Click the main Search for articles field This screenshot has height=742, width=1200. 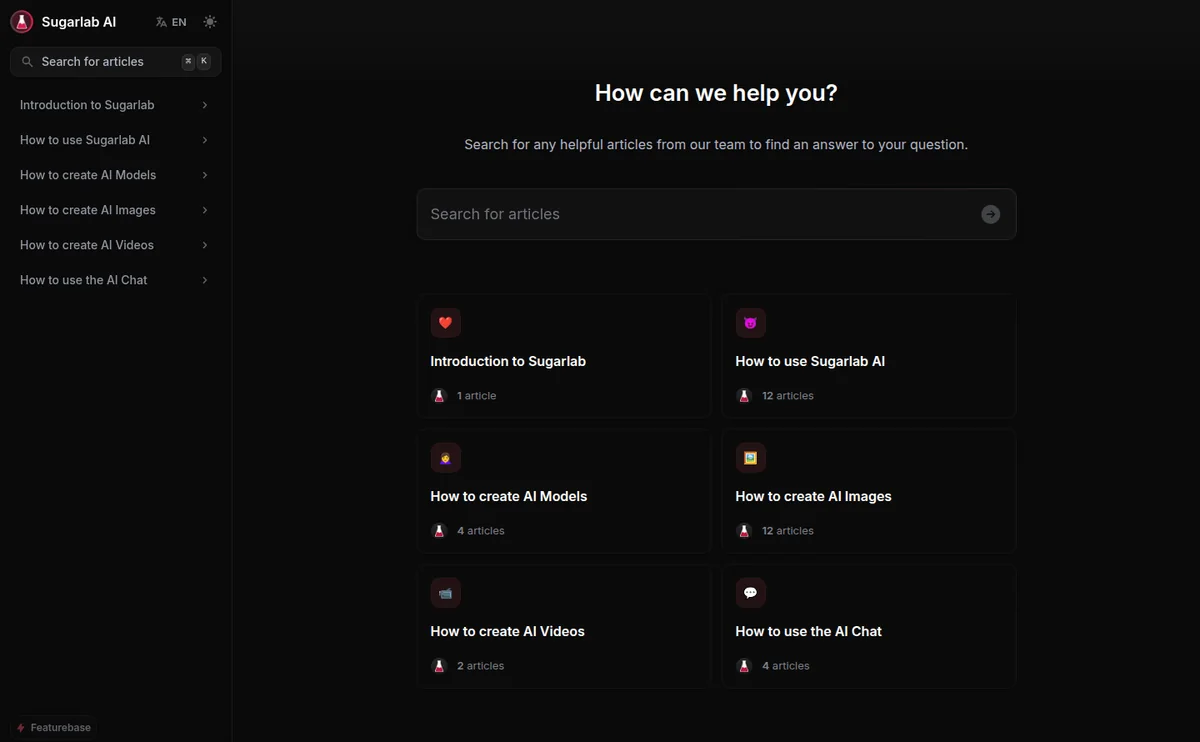[x=716, y=214]
